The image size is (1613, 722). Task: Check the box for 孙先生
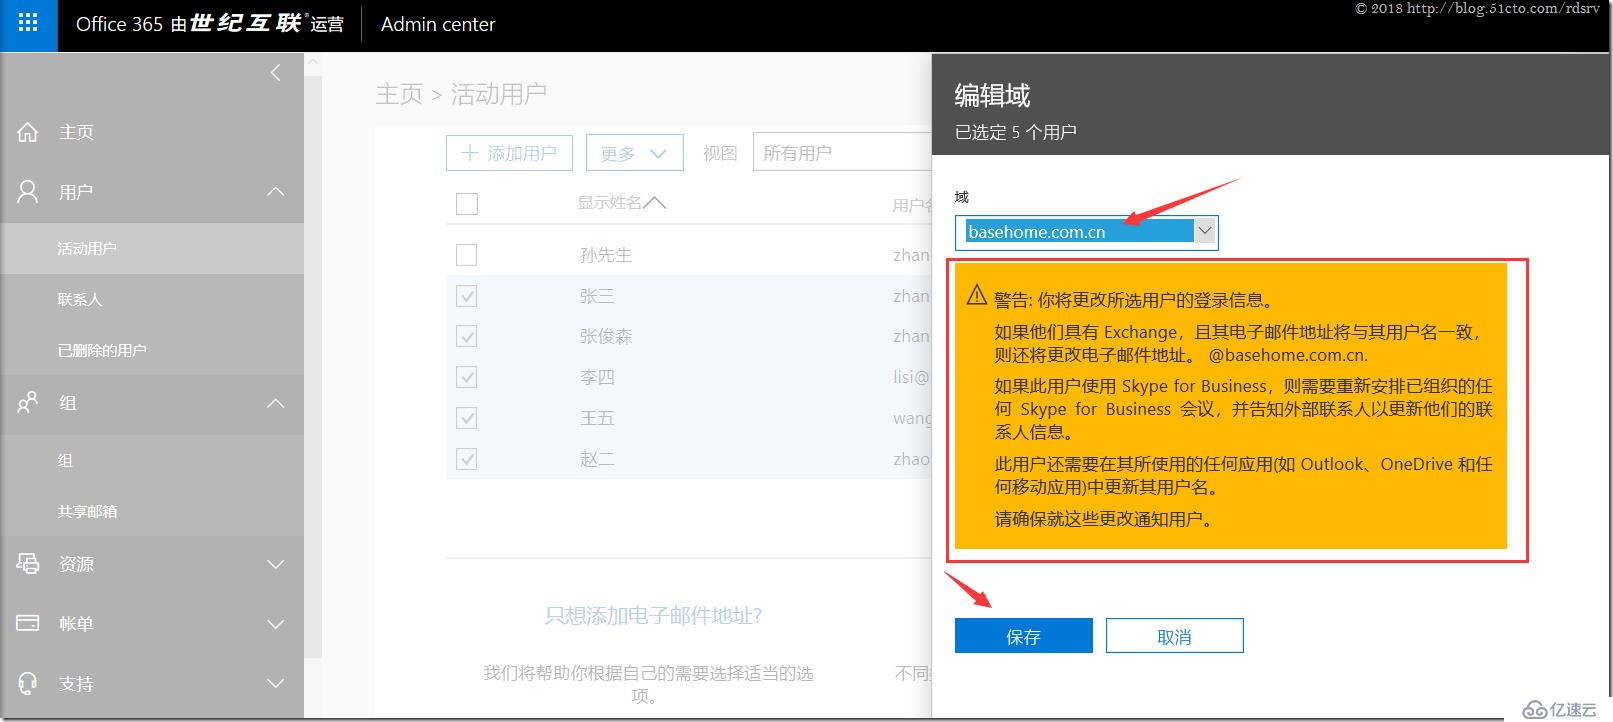click(467, 255)
